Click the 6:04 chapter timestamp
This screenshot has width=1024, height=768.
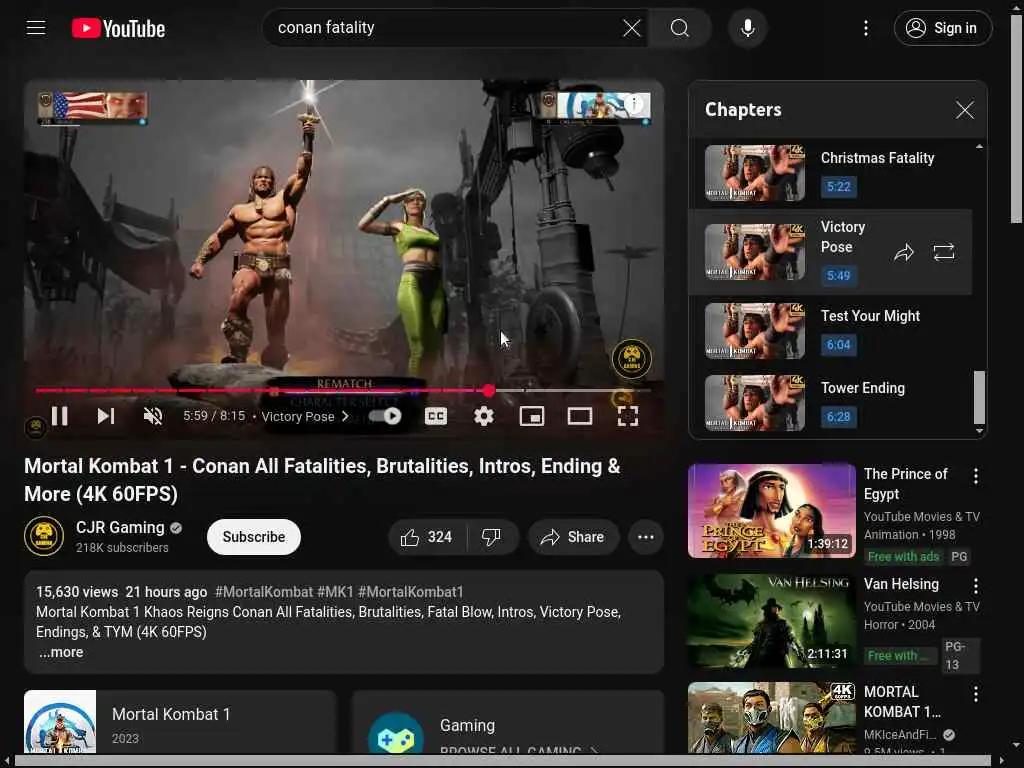[x=839, y=345]
